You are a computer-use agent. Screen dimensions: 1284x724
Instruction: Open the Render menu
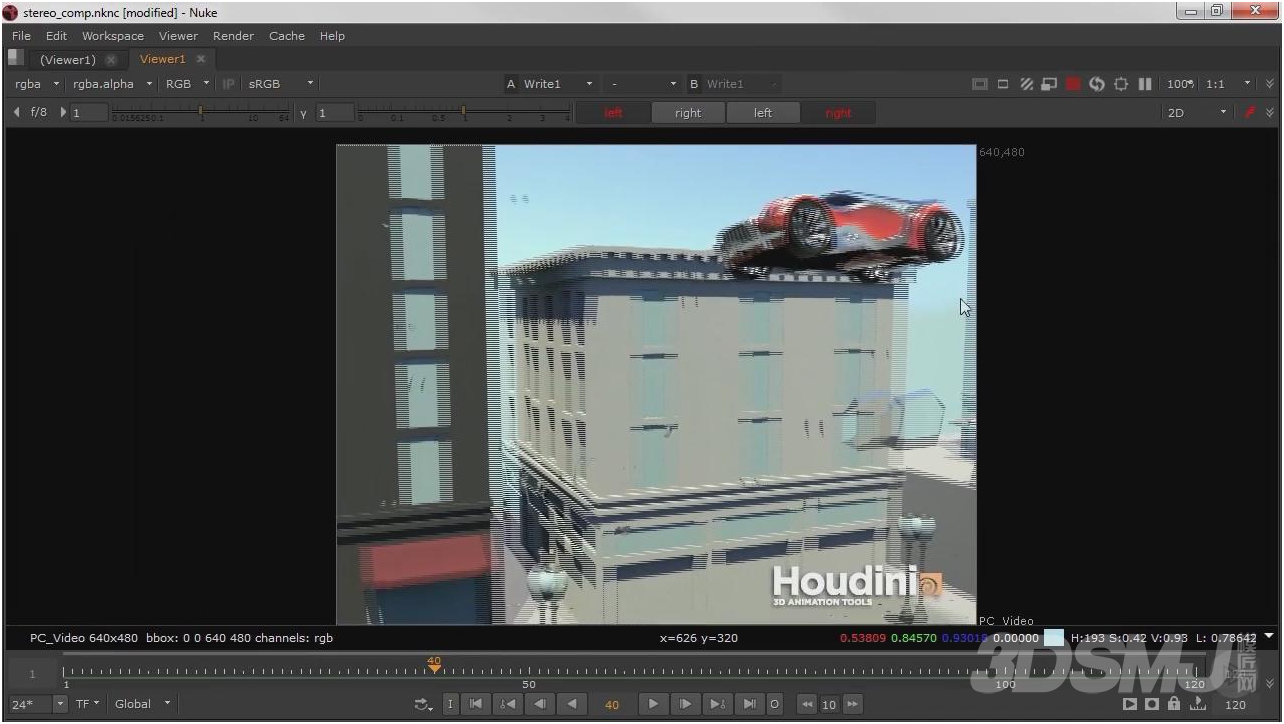click(233, 36)
